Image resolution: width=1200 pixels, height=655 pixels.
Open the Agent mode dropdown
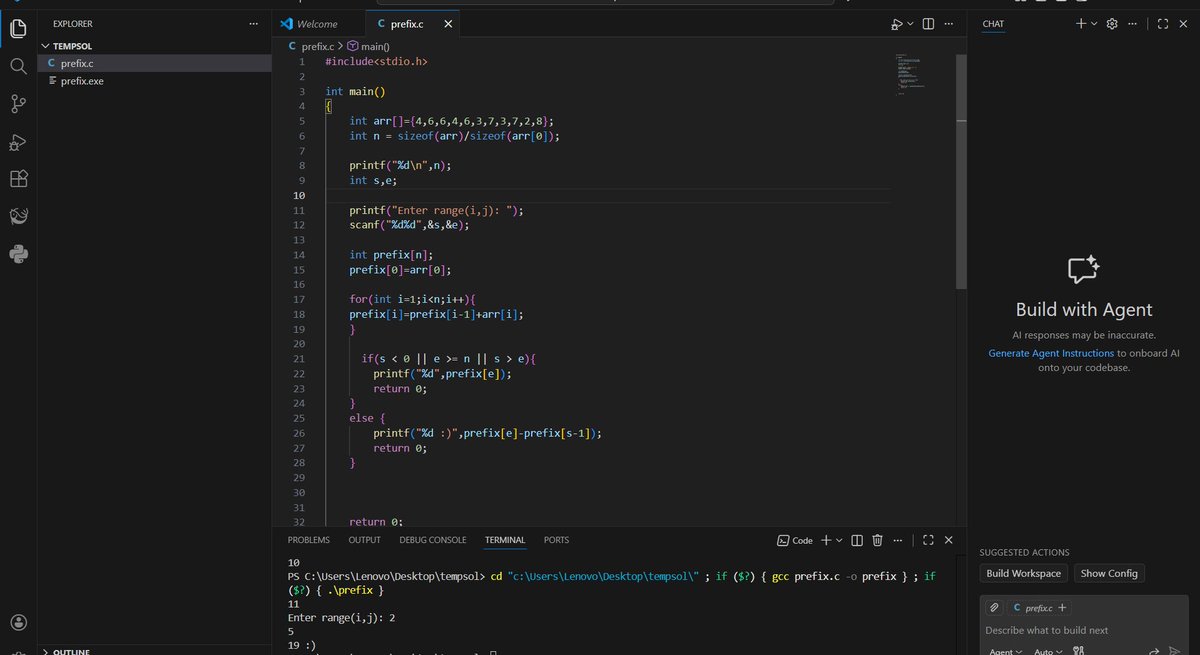point(1005,651)
